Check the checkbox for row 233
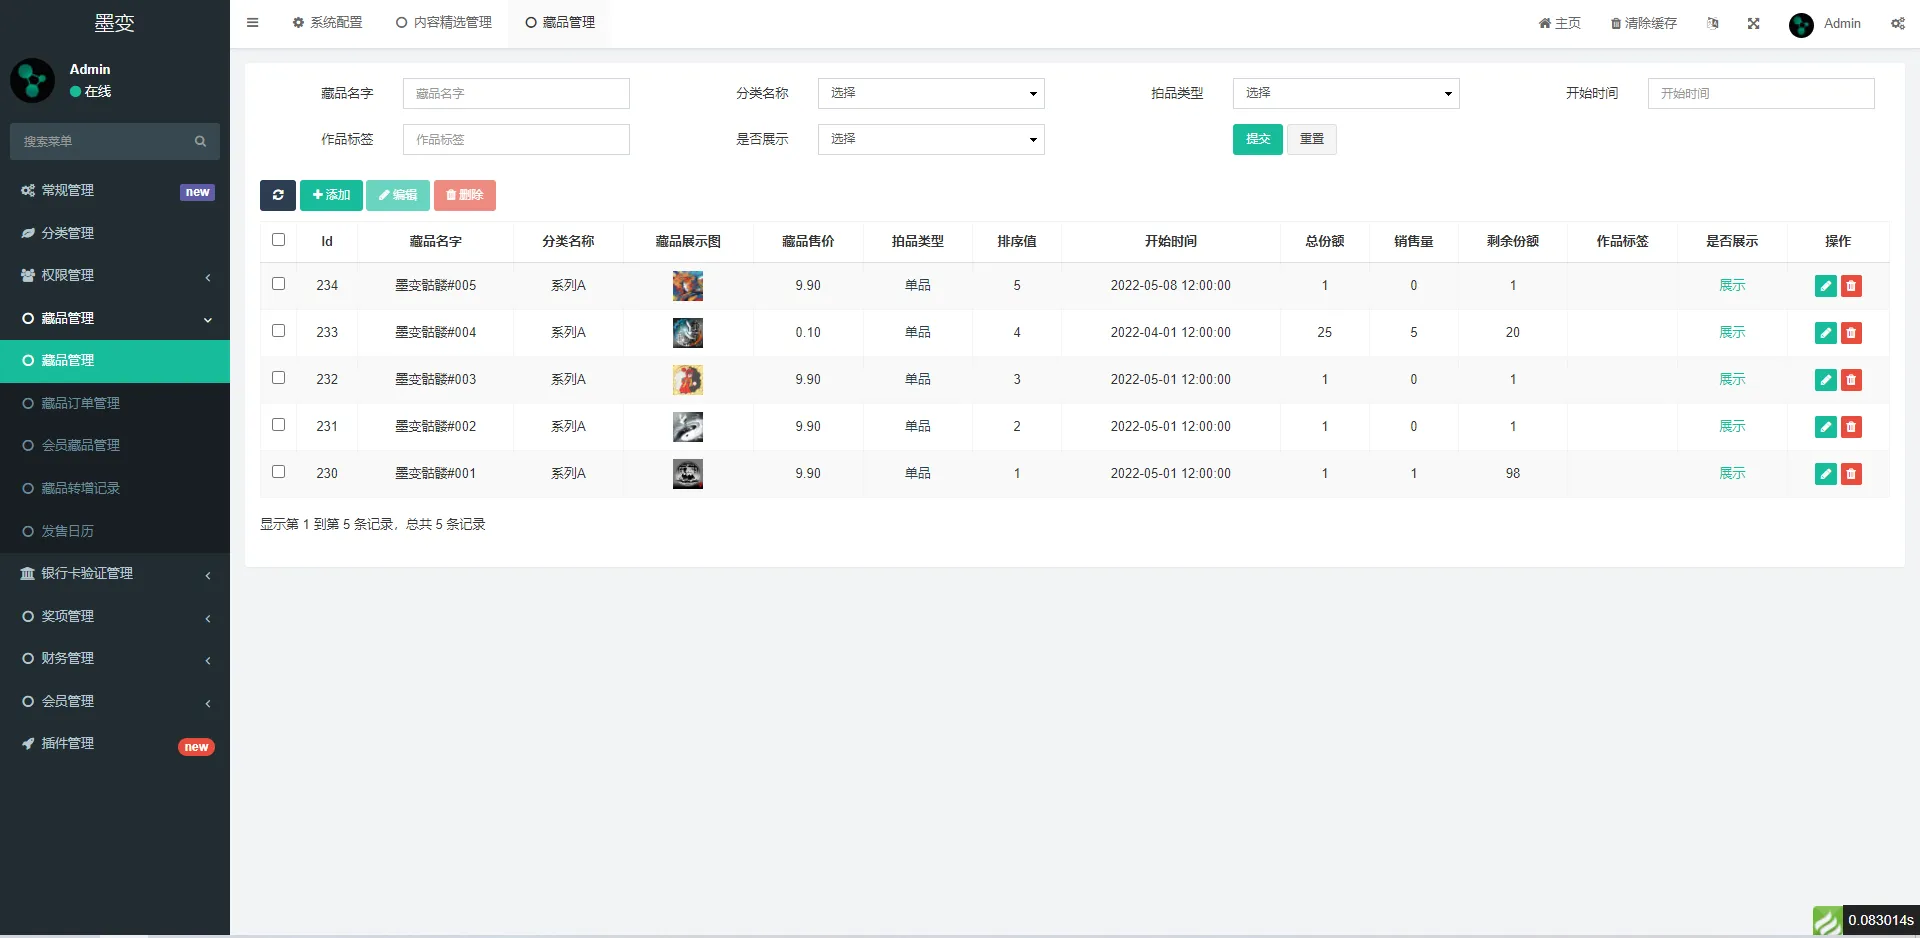The height and width of the screenshot is (938, 1920). tap(278, 331)
